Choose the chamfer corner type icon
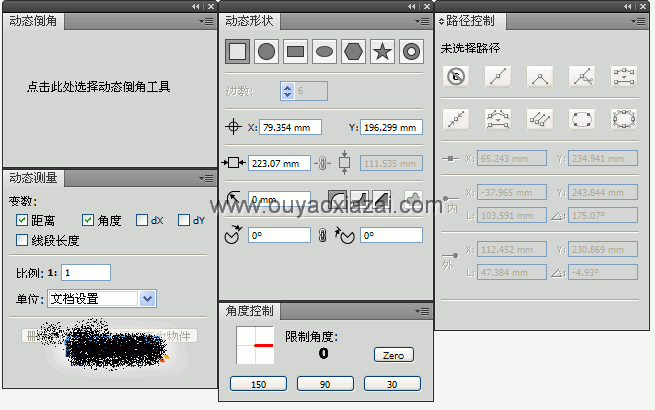655x410 pixels. pyautogui.click(x=381, y=199)
